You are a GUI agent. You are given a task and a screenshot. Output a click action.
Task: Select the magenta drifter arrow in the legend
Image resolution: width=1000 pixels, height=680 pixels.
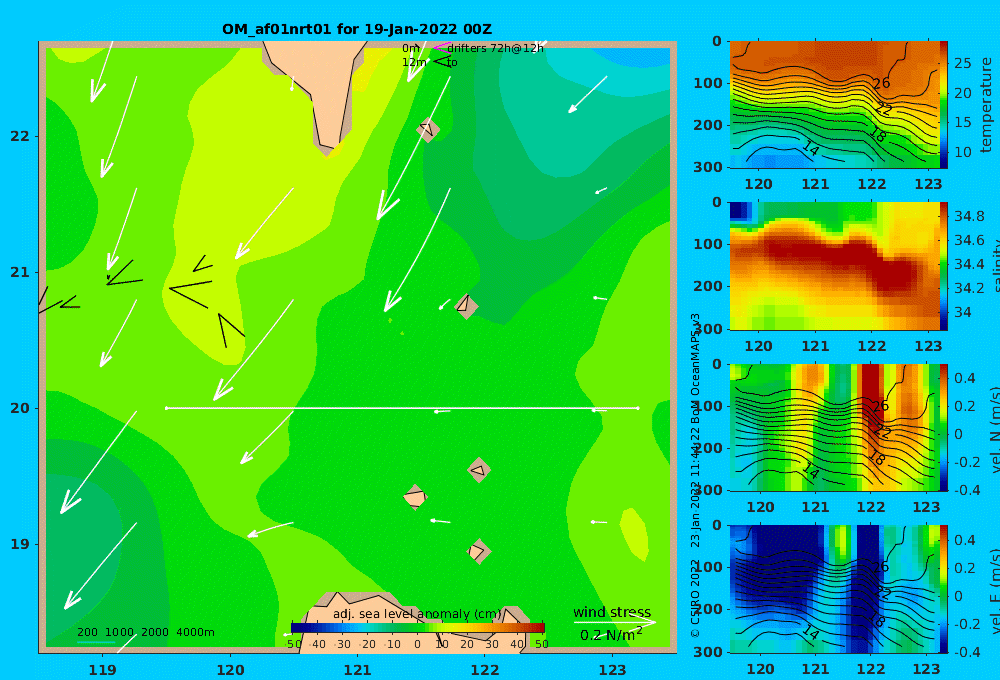441,47
